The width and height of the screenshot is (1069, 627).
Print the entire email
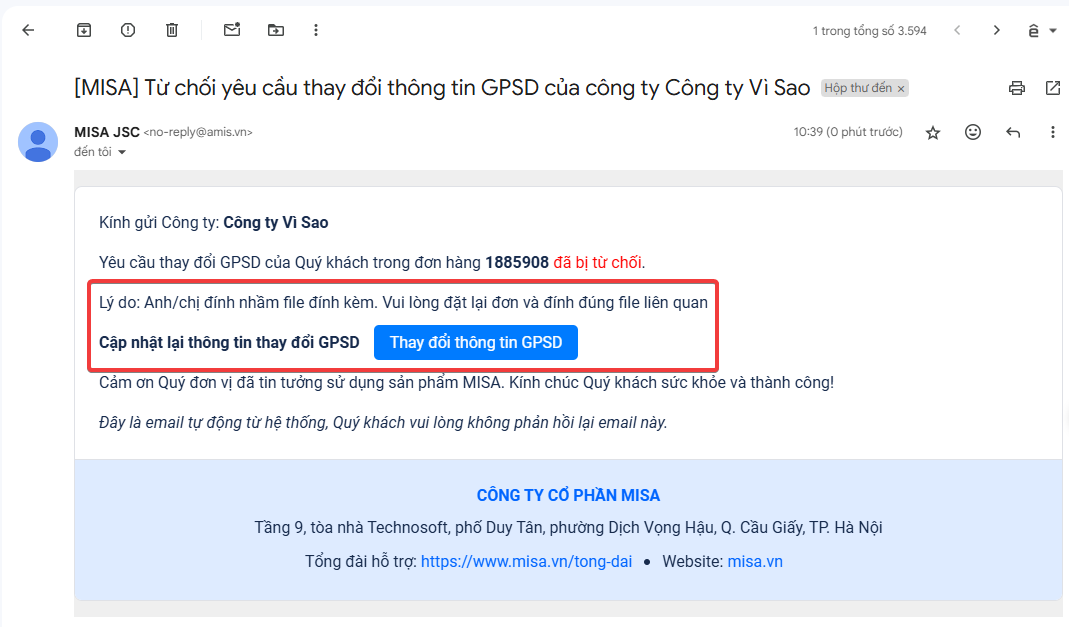pos(1017,88)
